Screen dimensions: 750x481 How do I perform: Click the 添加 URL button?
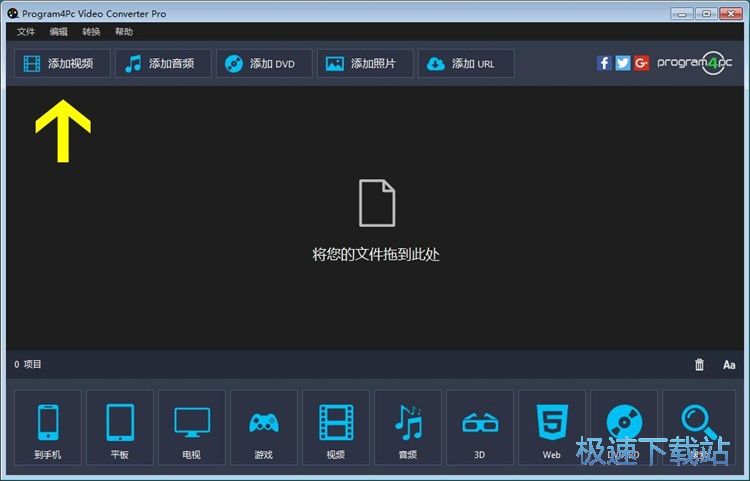pyautogui.click(x=466, y=64)
